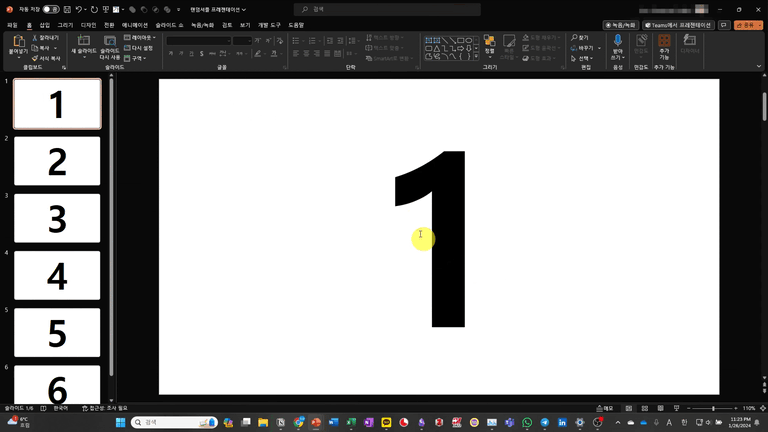768x432 pixels.
Task: Start slideshow from quick access toolbar
Action: (105, 9)
